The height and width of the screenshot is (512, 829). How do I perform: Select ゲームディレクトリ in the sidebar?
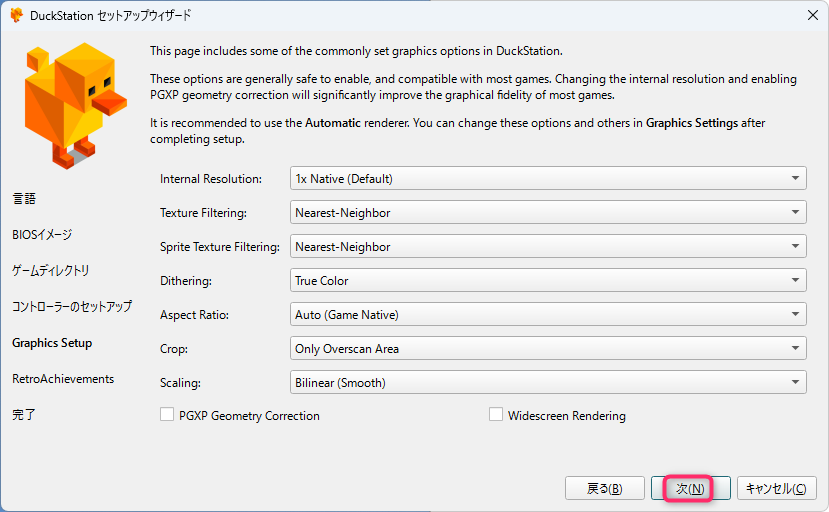point(50,271)
